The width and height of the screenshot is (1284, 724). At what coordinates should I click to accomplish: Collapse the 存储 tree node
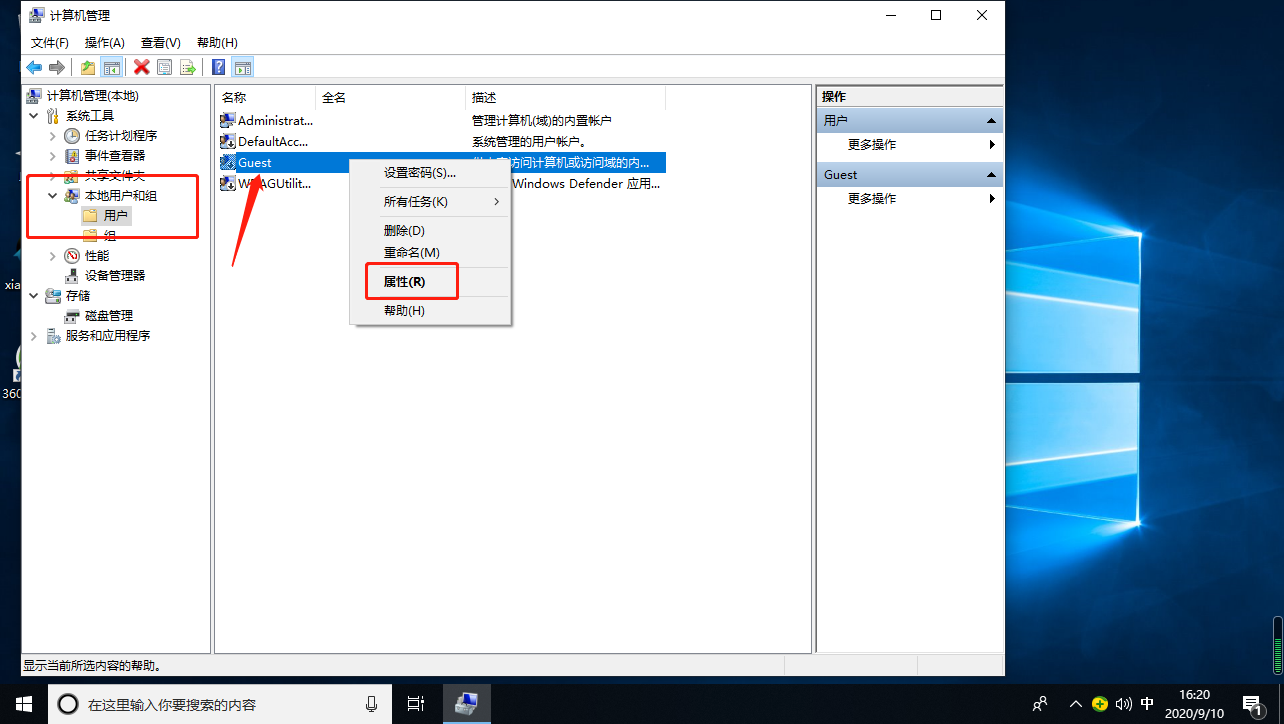(x=34, y=296)
